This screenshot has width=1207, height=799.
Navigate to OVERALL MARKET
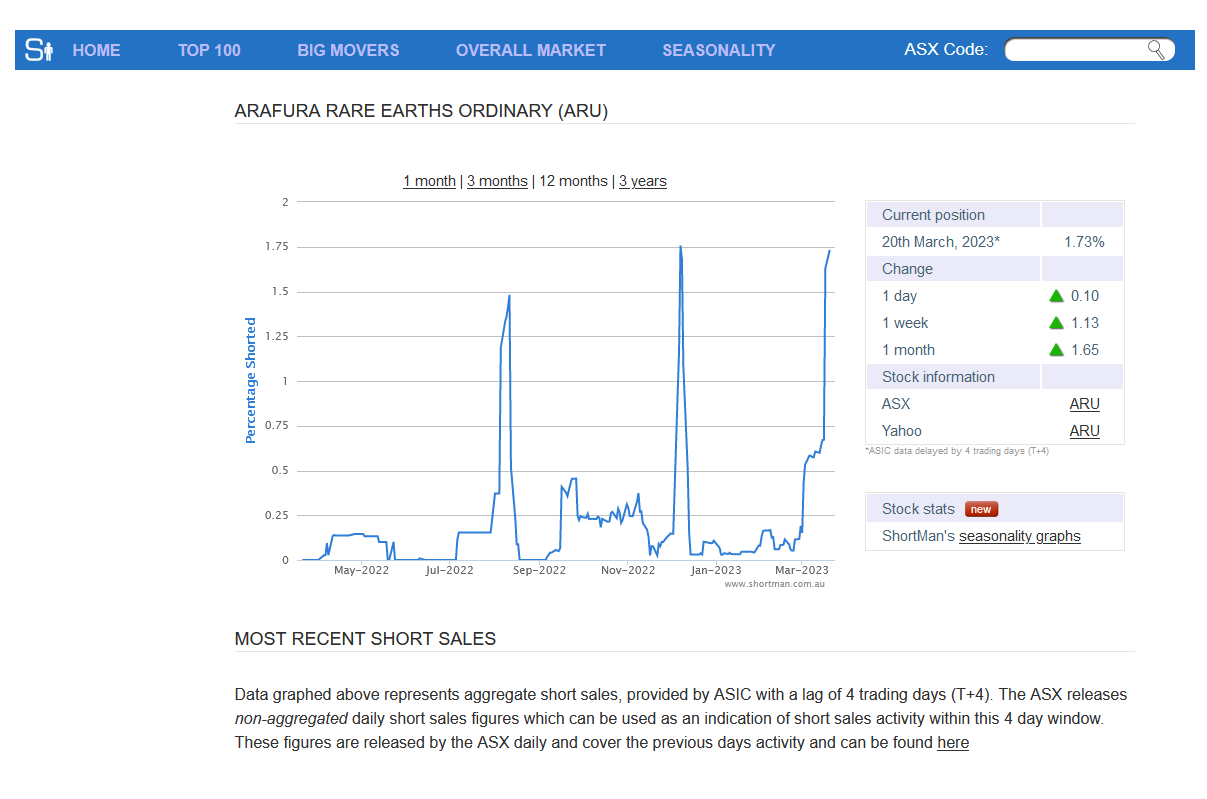pos(530,50)
